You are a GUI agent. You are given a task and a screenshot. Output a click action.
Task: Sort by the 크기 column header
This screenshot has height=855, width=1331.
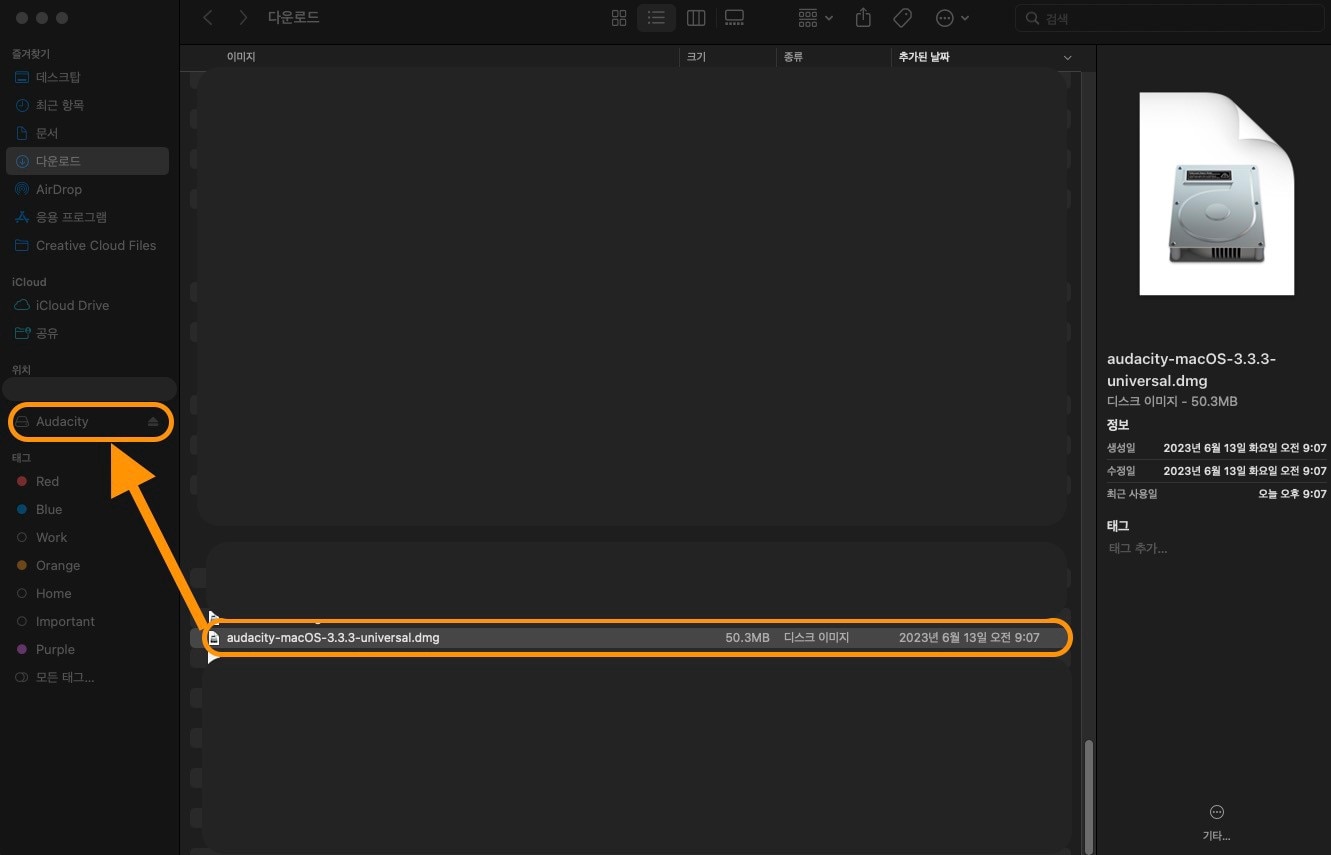[696, 57]
